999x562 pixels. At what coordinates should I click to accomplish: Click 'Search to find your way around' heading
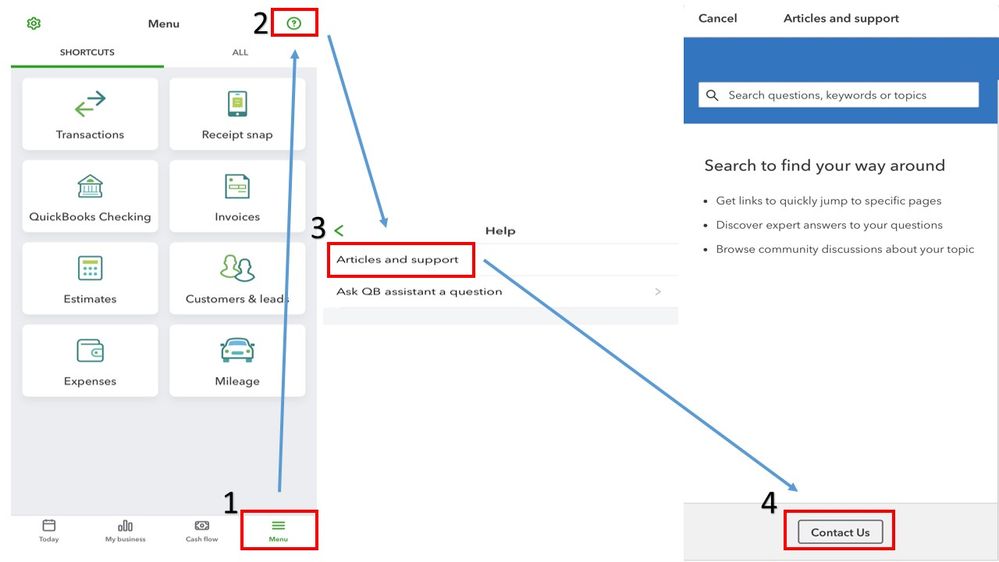824,166
